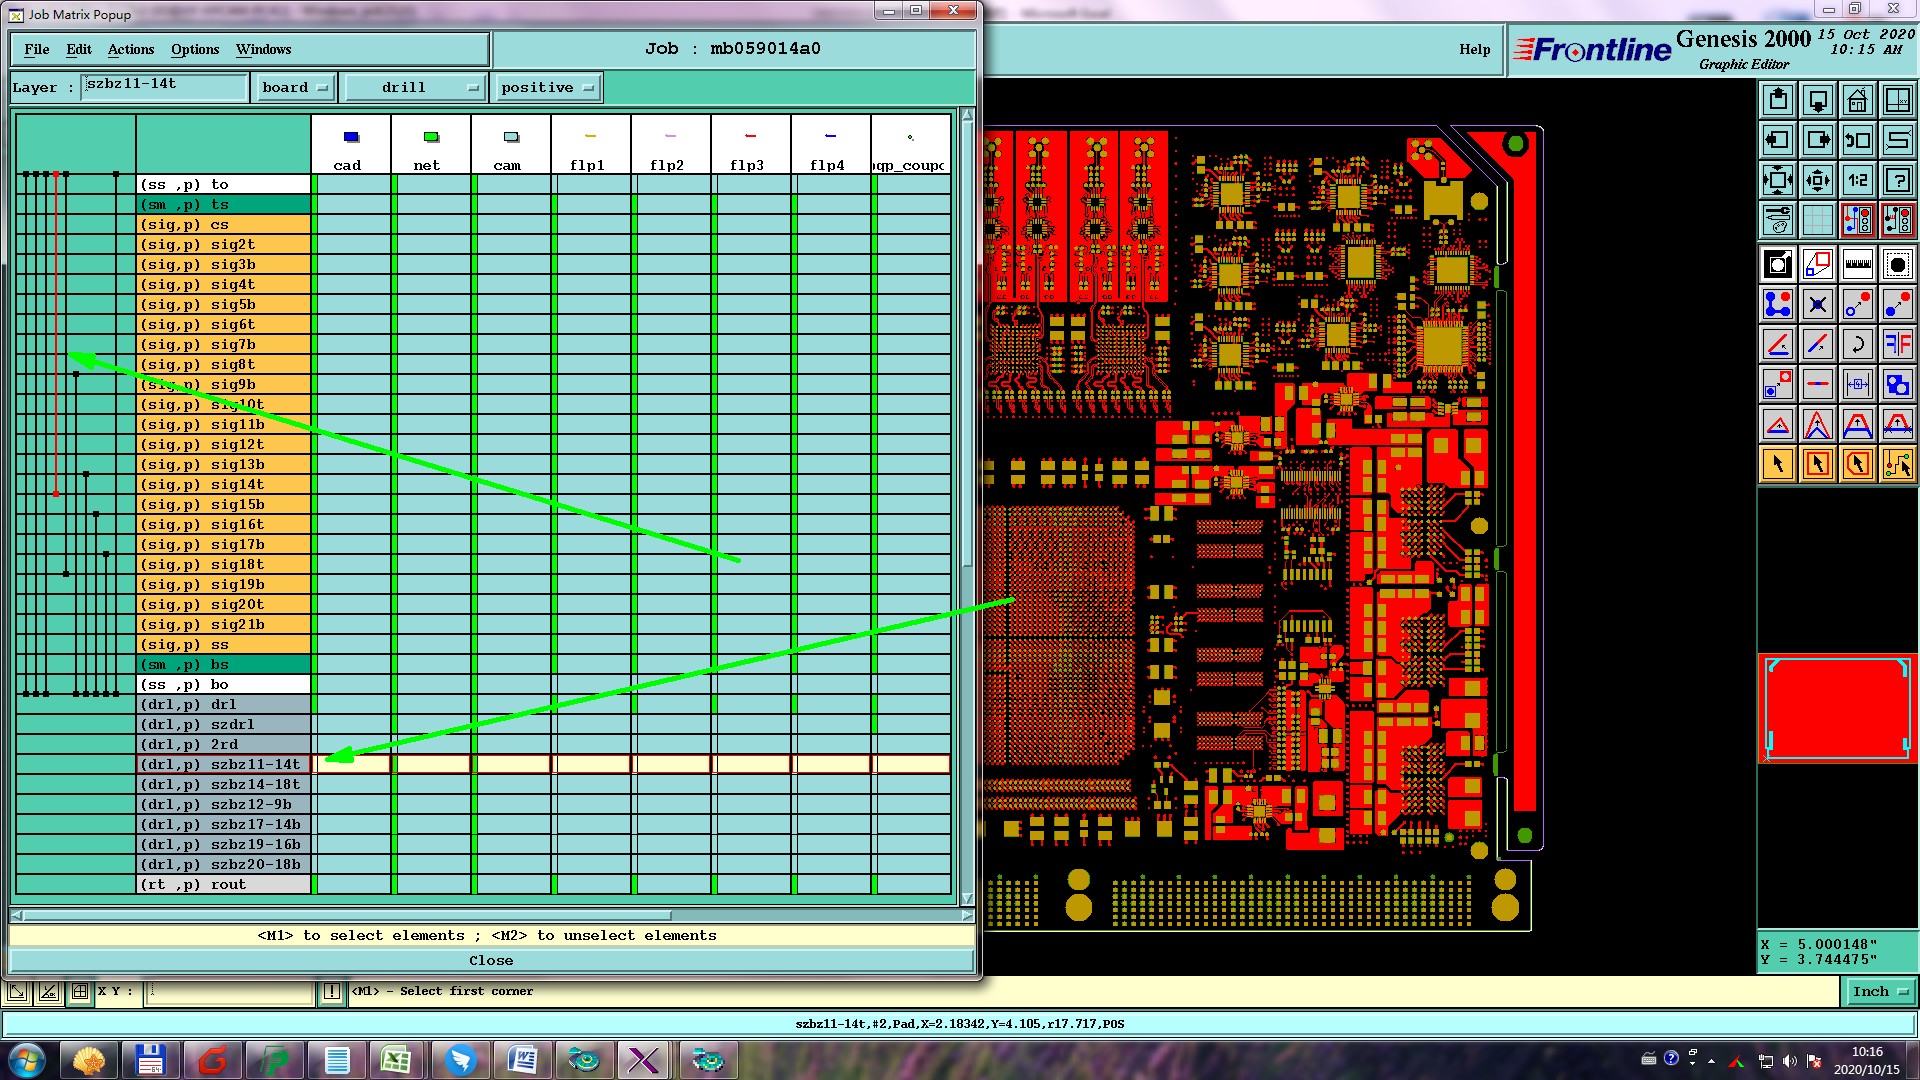The height and width of the screenshot is (1080, 1920).
Task: Click the grid display icon
Action: coord(1817,220)
